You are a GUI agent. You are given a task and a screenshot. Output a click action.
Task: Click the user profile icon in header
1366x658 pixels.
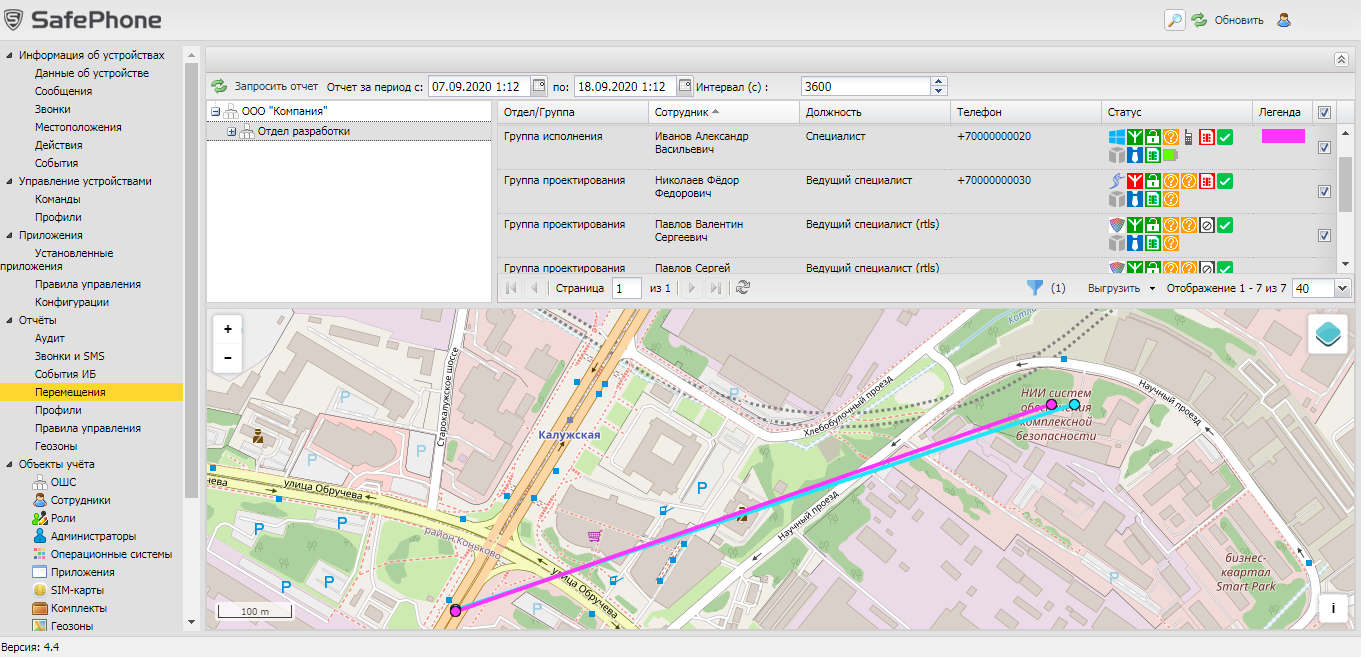[x=1284, y=20]
